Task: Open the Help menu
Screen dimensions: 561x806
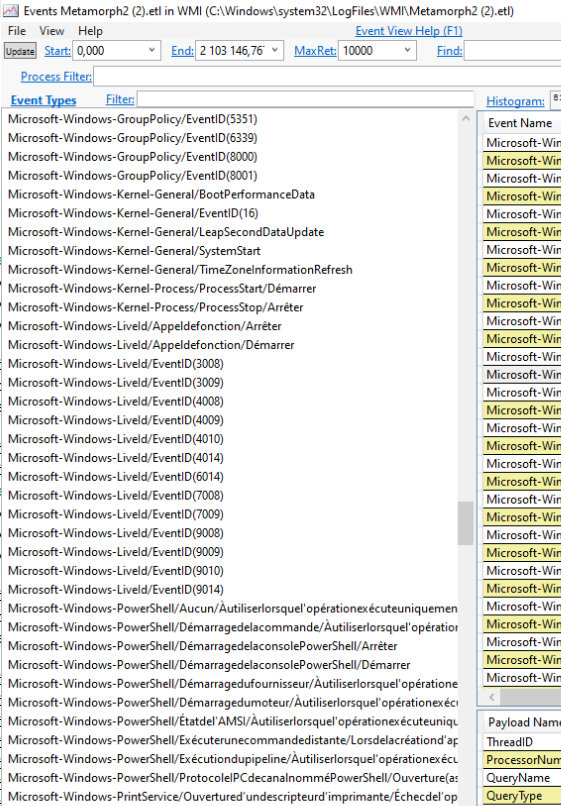Action: click(x=91, y=31)
